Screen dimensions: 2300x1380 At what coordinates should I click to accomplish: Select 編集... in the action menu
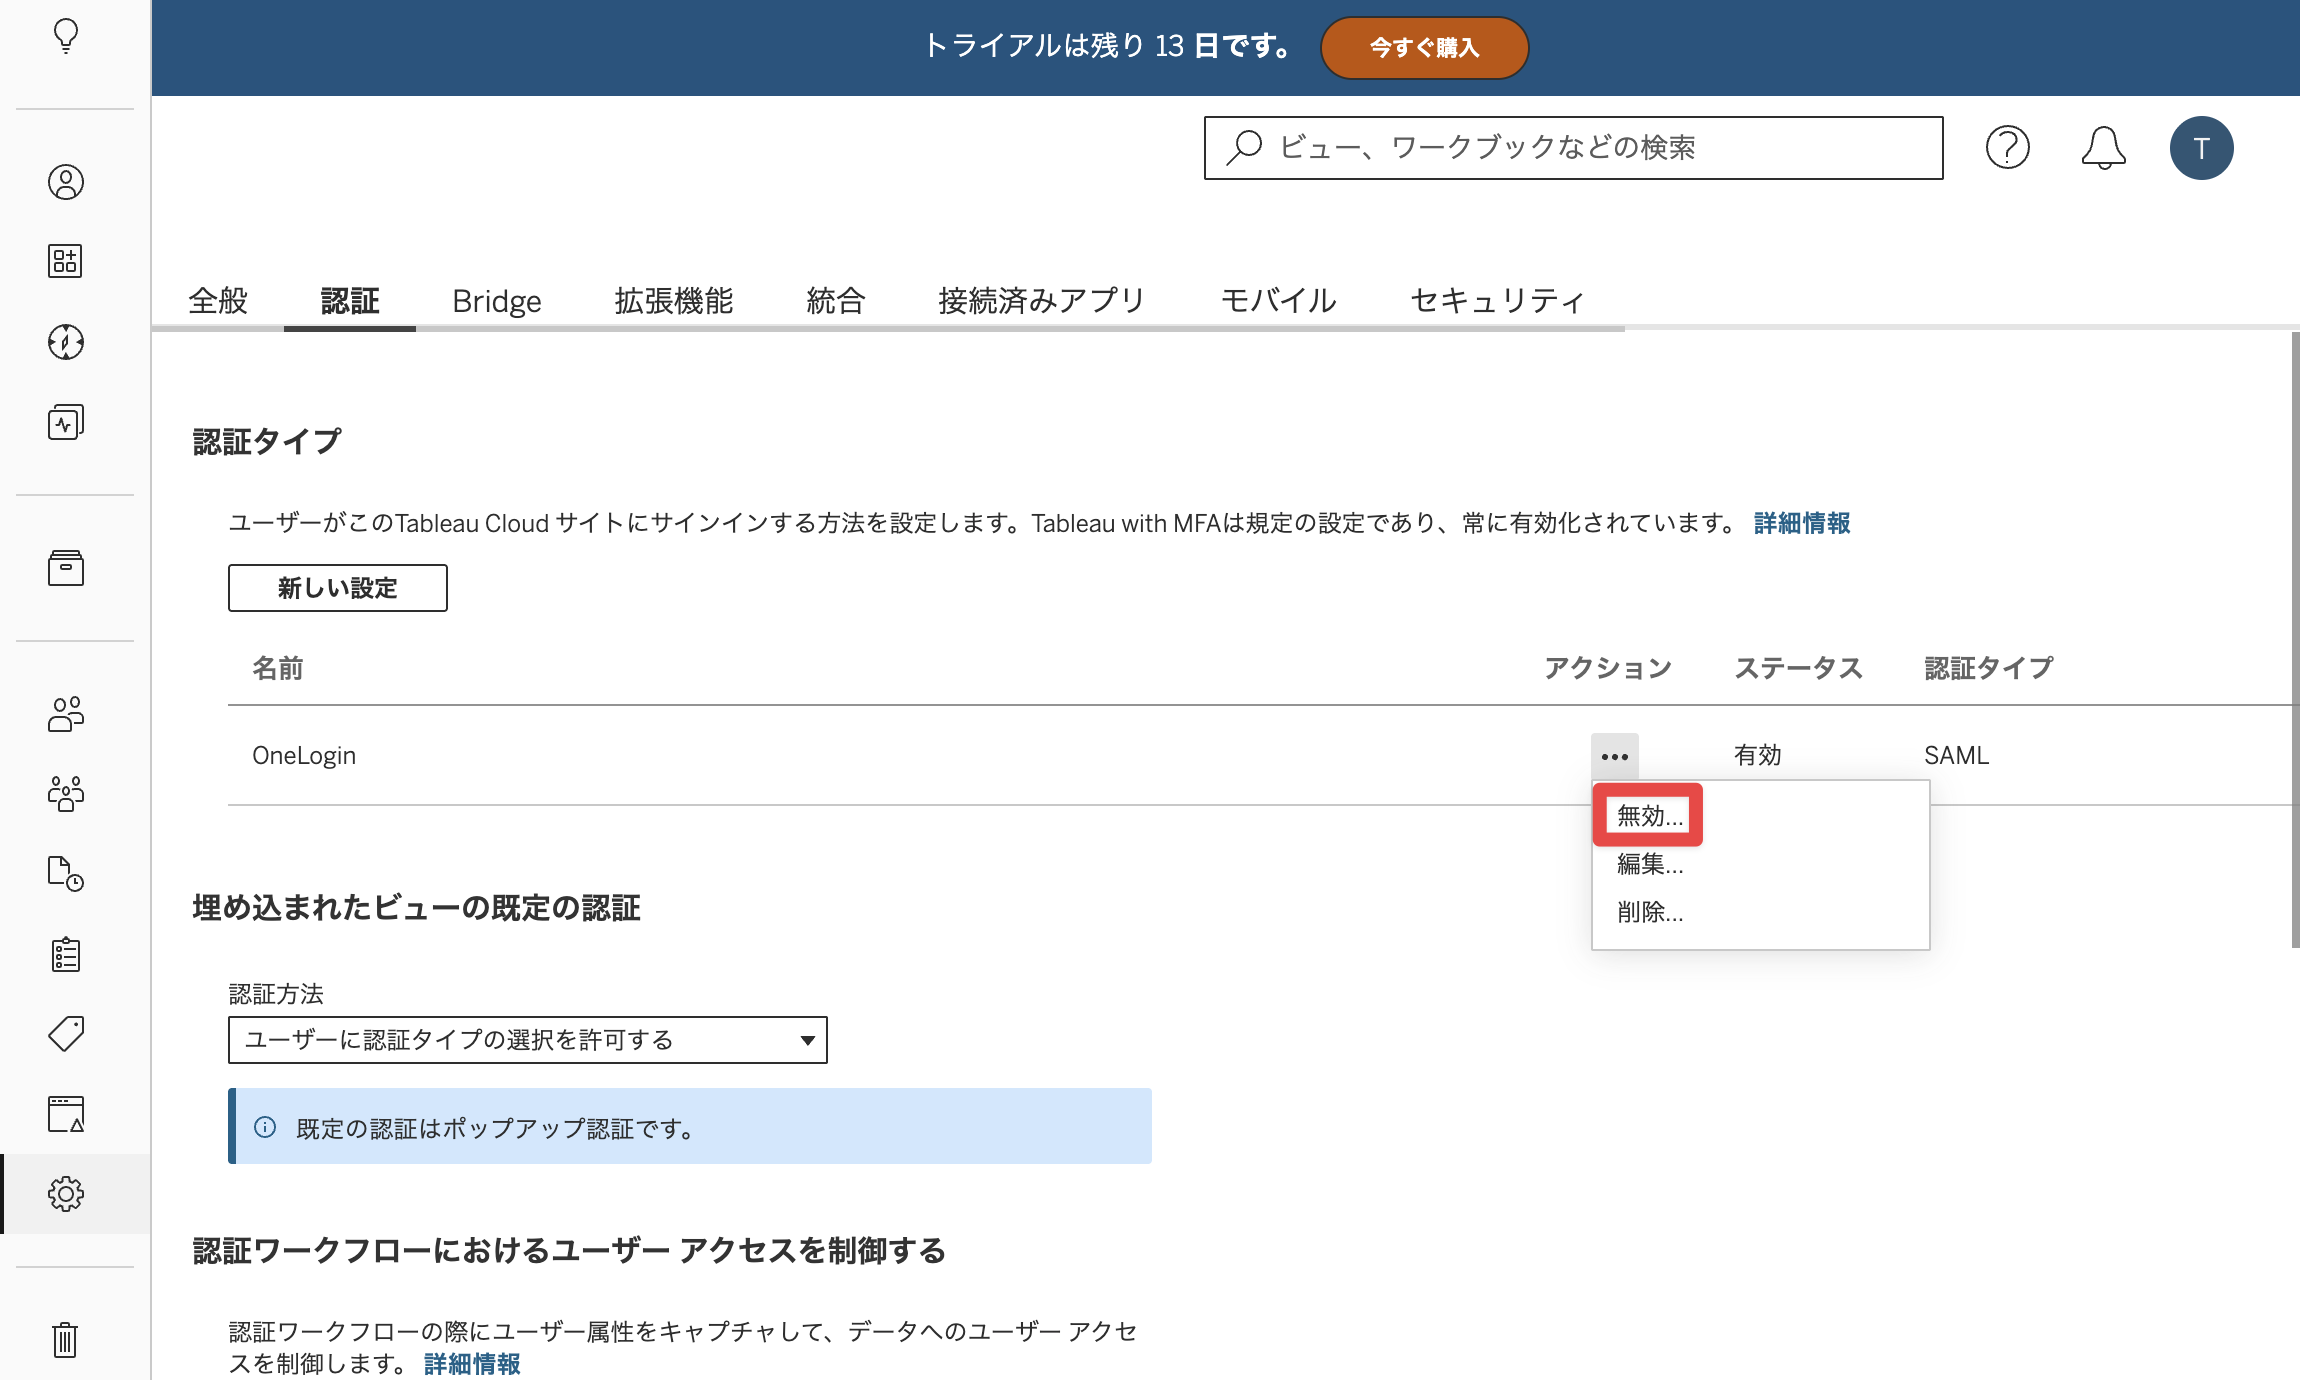coord(1650,864)
